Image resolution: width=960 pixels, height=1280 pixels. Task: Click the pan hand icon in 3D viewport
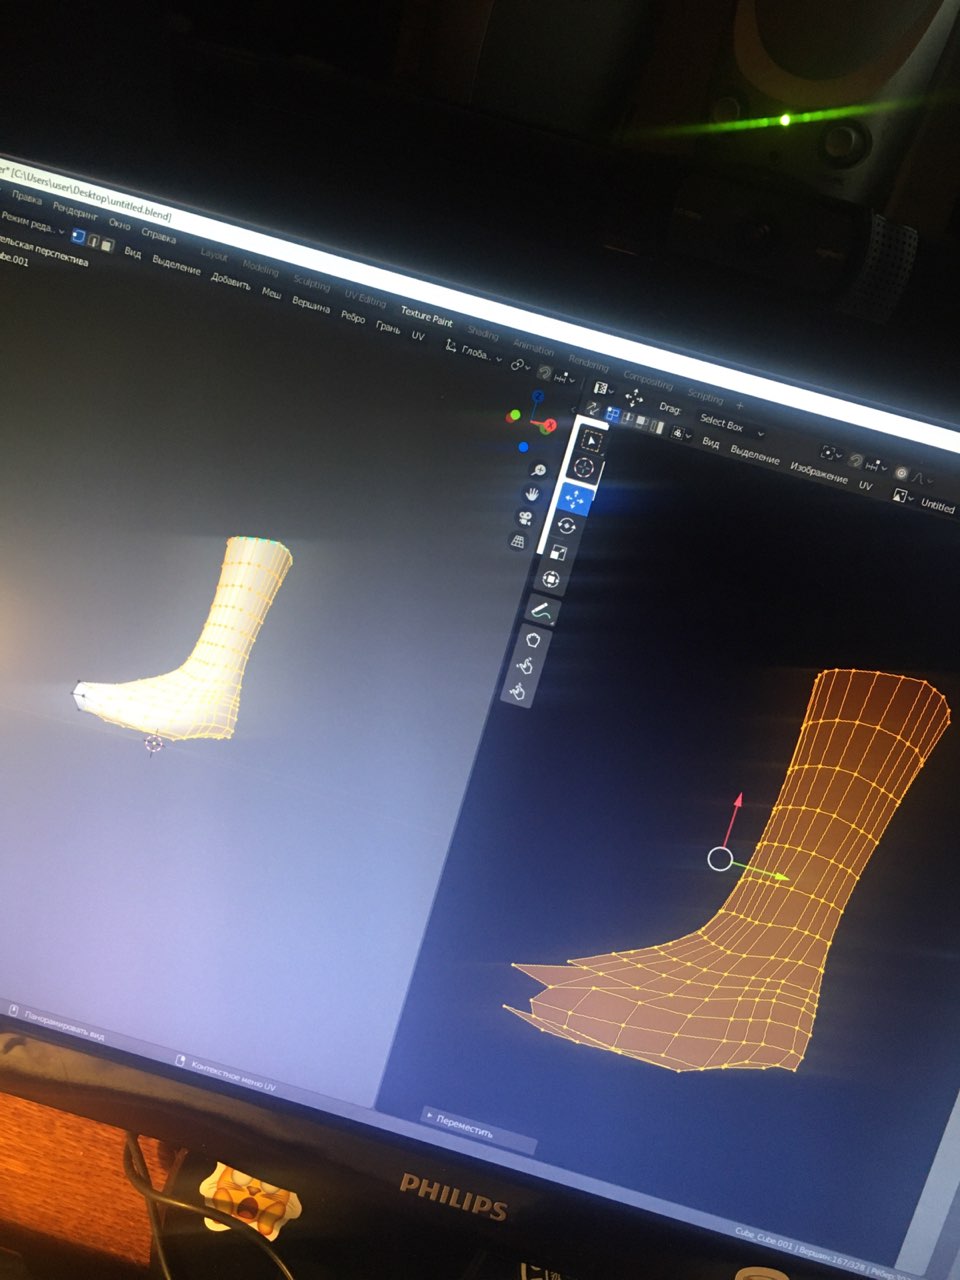[532, 494]
